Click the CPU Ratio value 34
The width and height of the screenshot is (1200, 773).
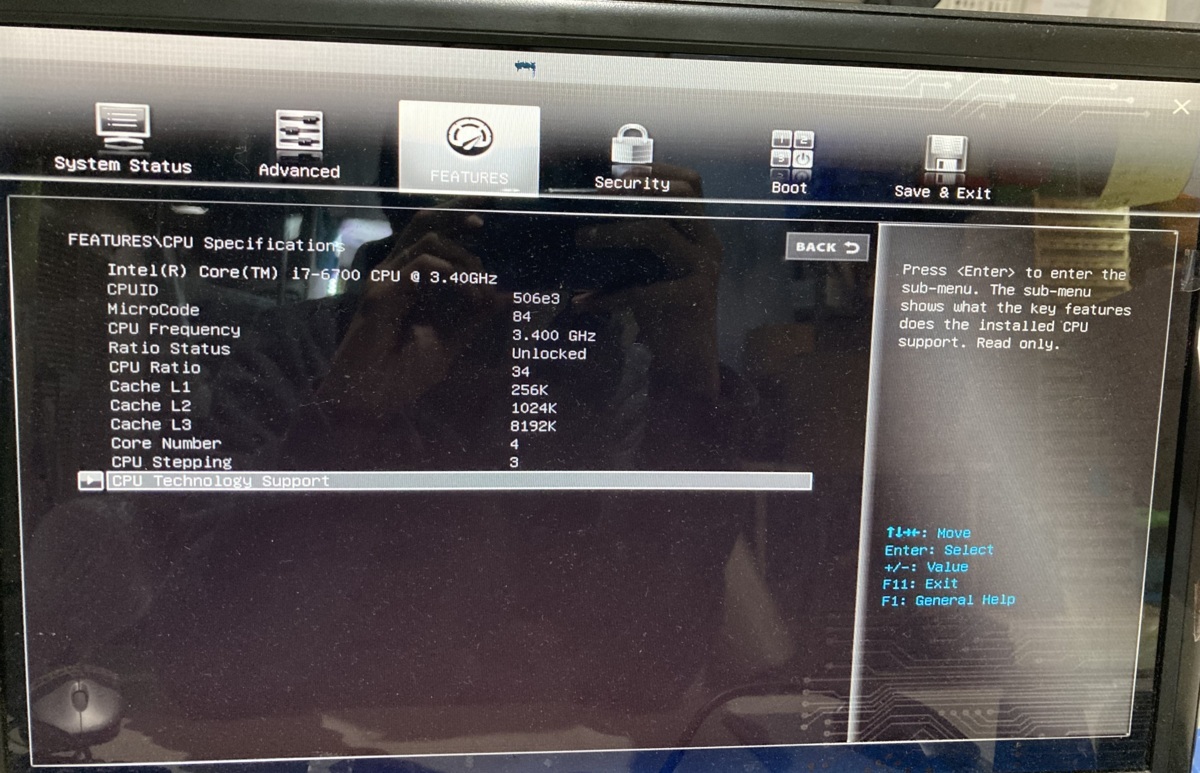[x=521, y=372]
